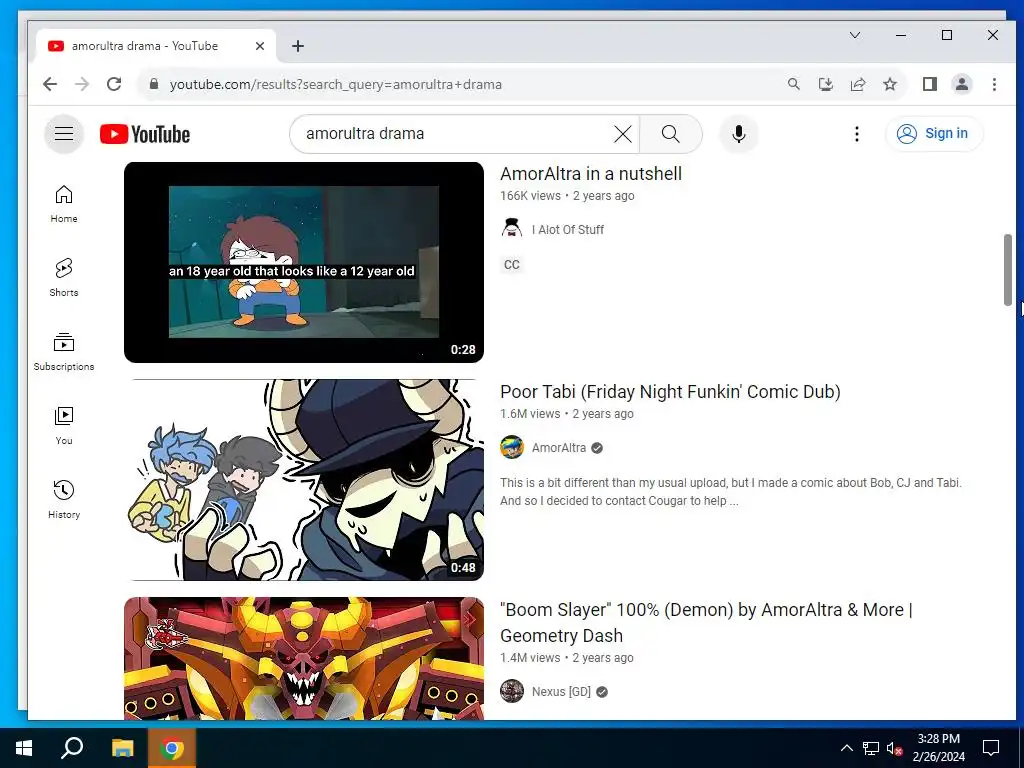This screenshot has height=768, width=1024.
Task: Open the I Alot Of Stuff channel
Action: [568, 230]
